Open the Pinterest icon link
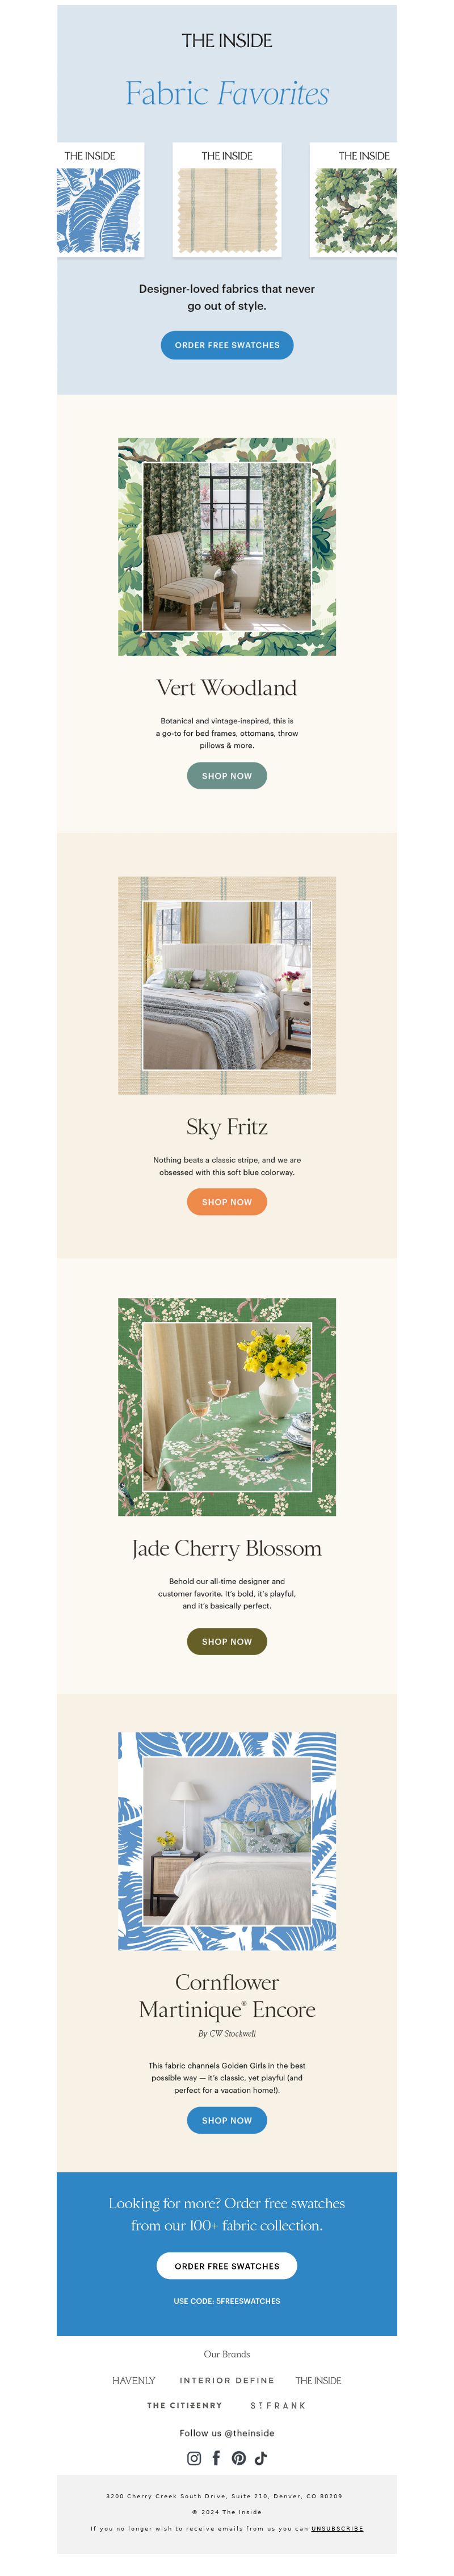 click(239, 2458)
